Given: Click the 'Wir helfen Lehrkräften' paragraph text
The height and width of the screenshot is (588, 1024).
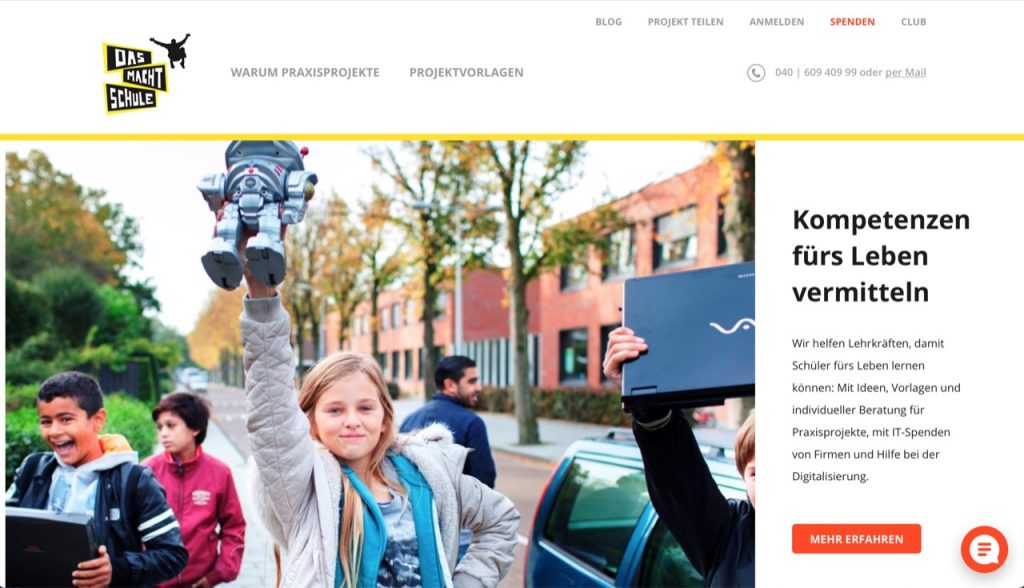Looking at the screenshot, I should tap(876, 410).
